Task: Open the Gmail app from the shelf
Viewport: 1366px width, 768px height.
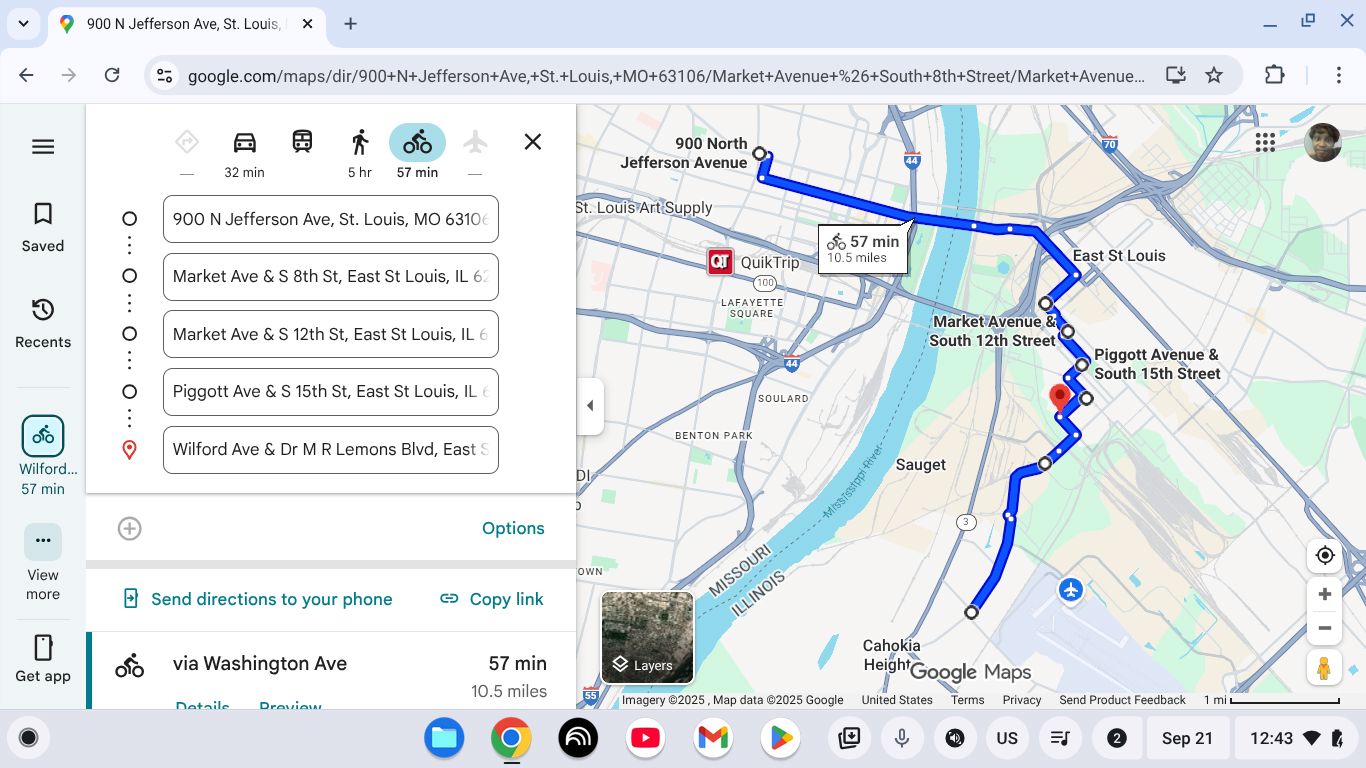Action: tap(713, 738)
